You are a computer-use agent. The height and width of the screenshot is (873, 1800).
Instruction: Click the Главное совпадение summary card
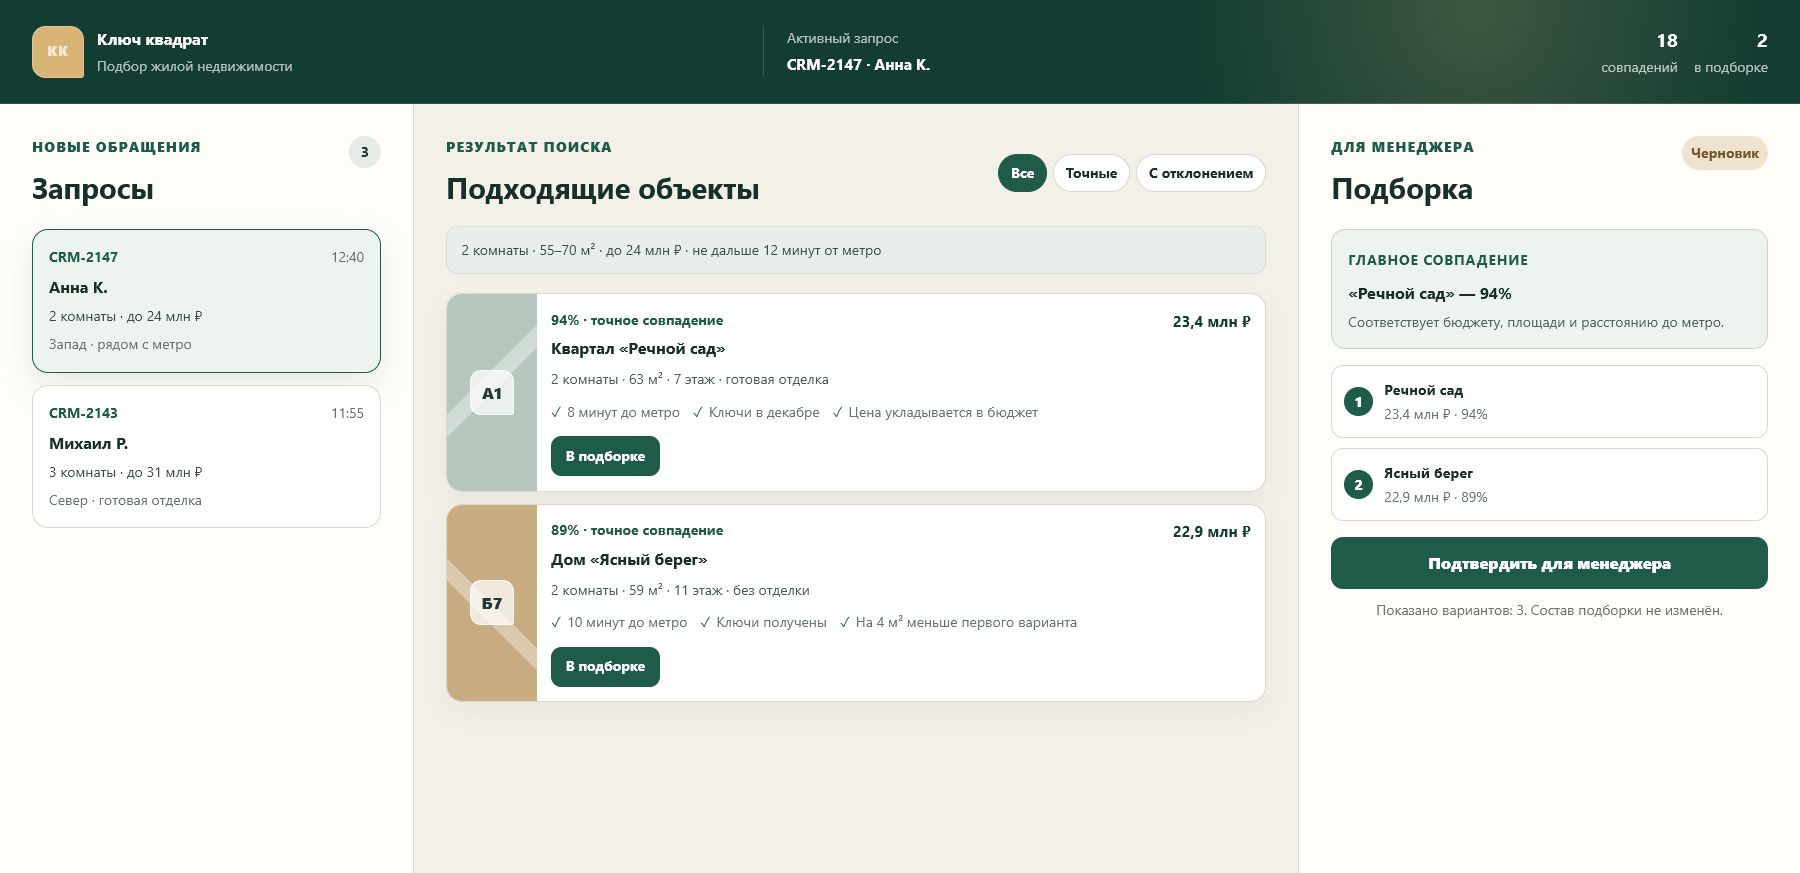click(x=1549, y=289)
